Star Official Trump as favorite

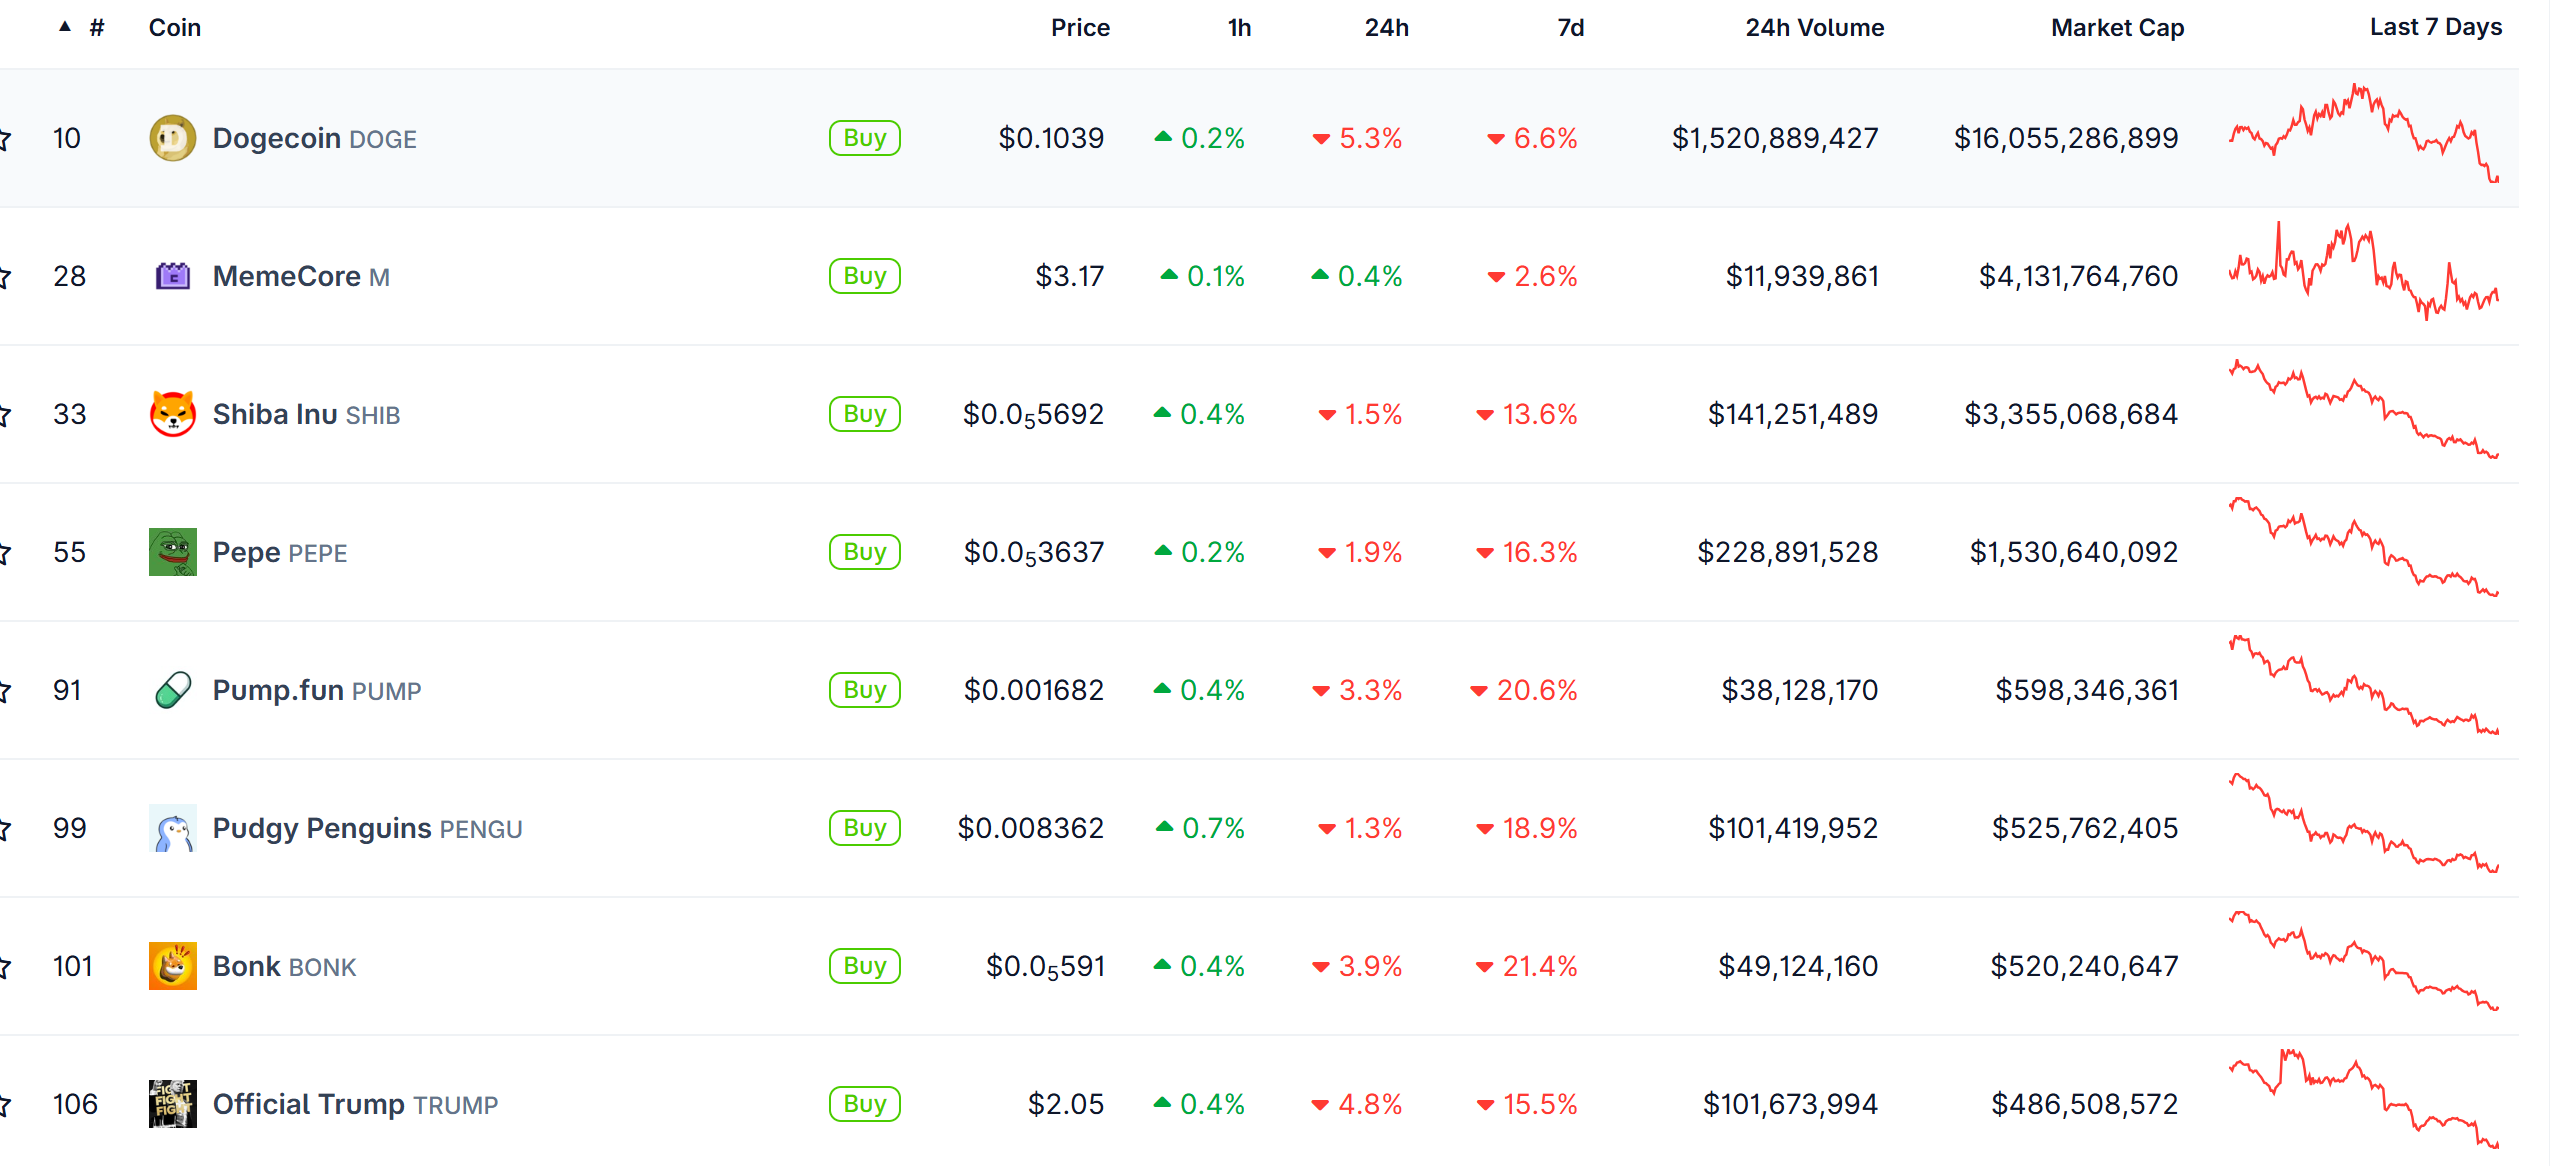click(4, 1104)
